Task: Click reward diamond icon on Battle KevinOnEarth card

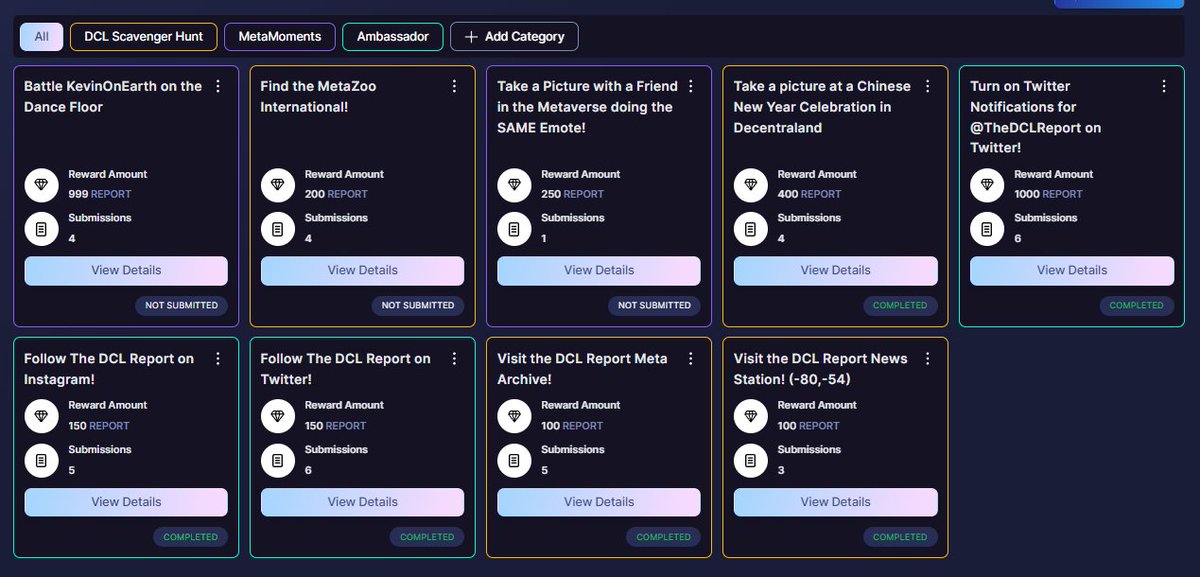Action: [41, 185]
